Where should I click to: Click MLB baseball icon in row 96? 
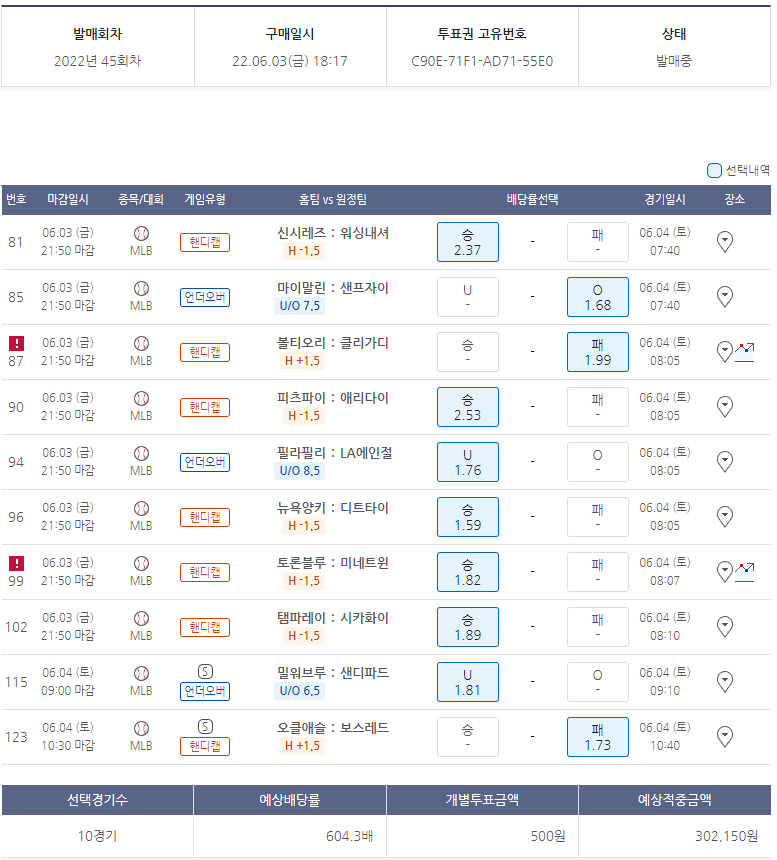(x=141, y=508)
